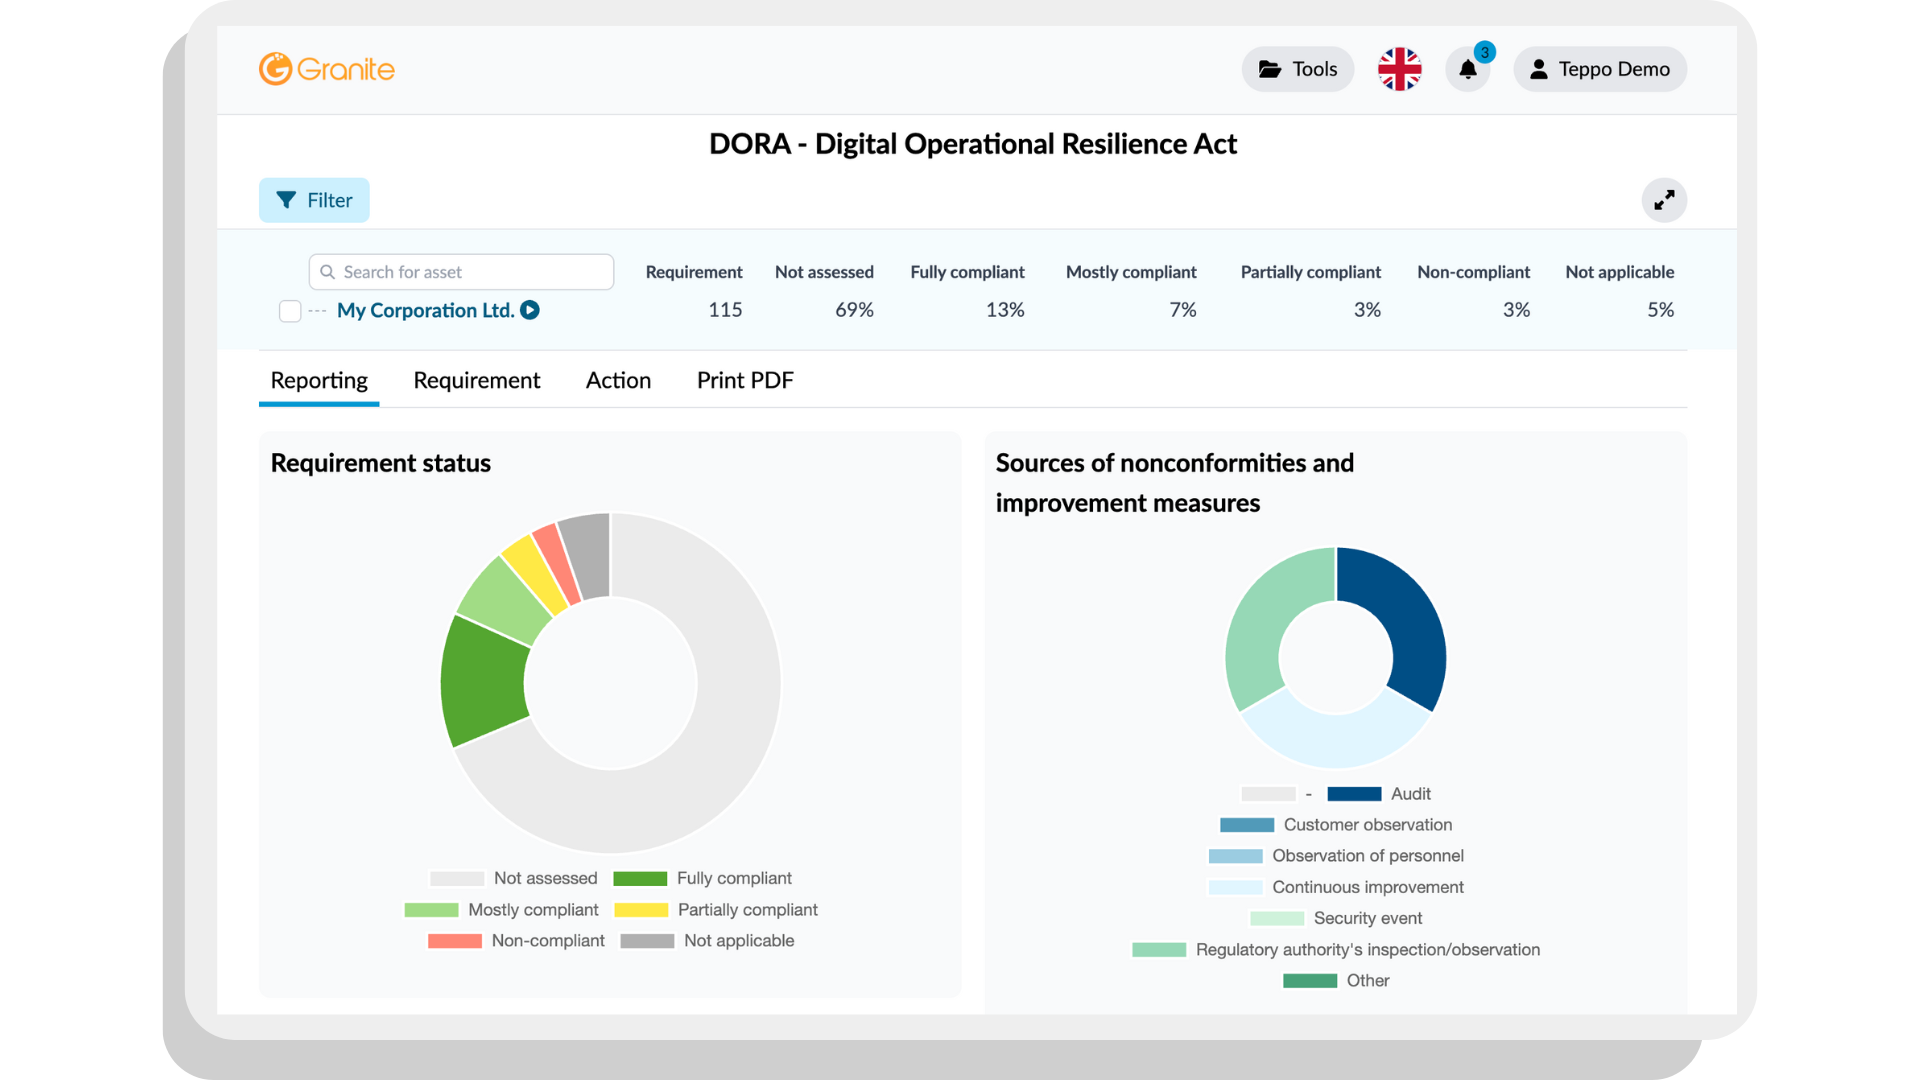Click the 115 requirement count
Viewport: 1920px width, 1080px height.
(725, 310)
